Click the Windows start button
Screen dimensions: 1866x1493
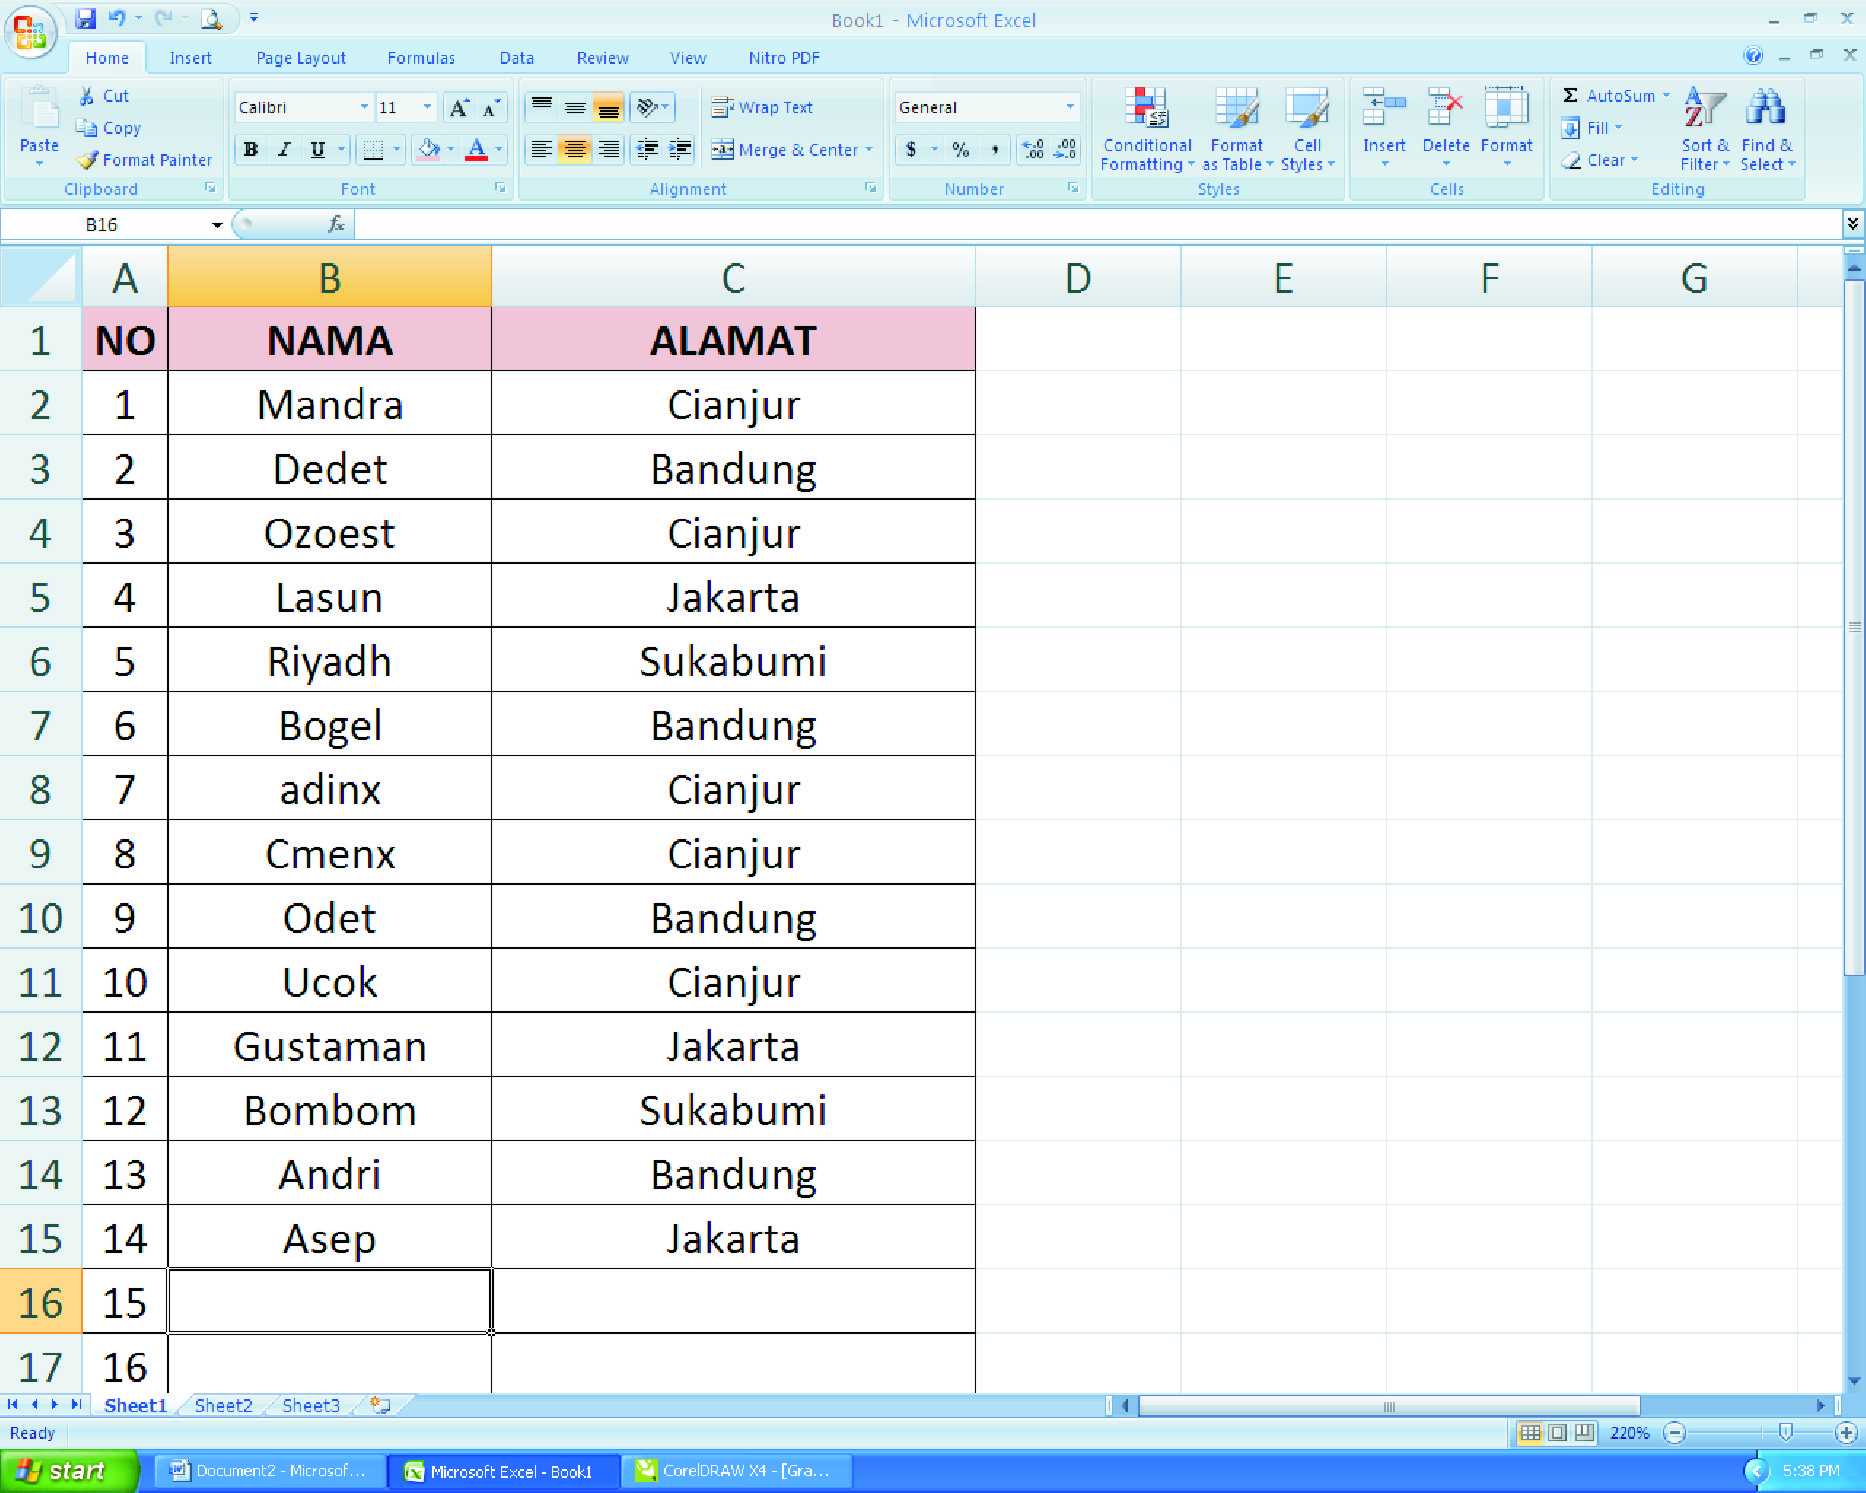coord(68,1471)
